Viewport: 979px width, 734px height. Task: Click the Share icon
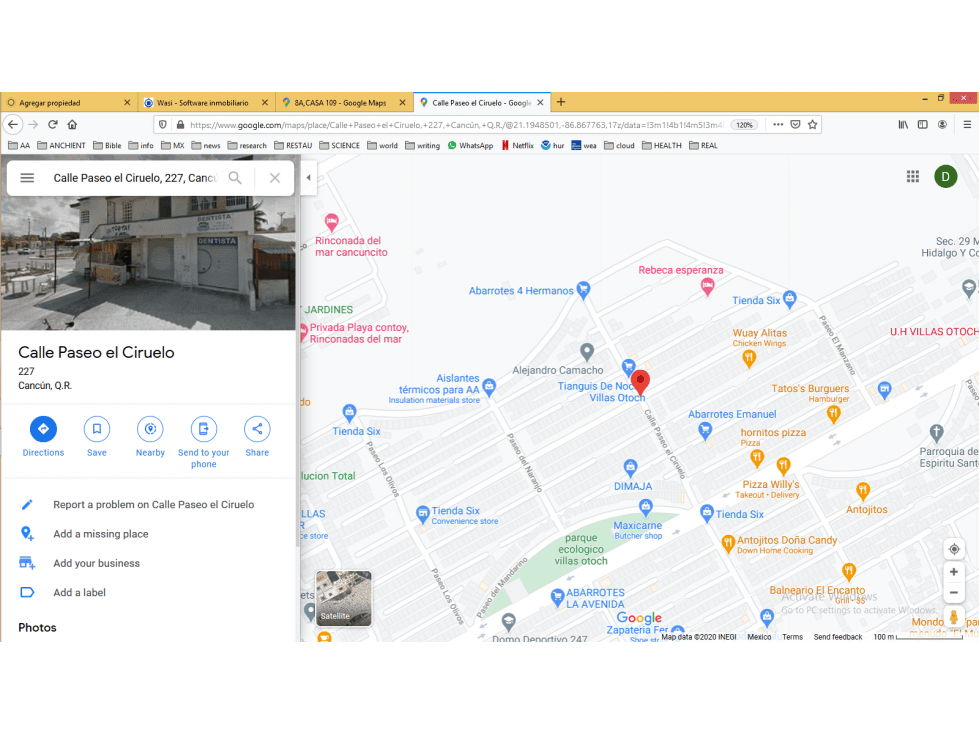[257, 429]
